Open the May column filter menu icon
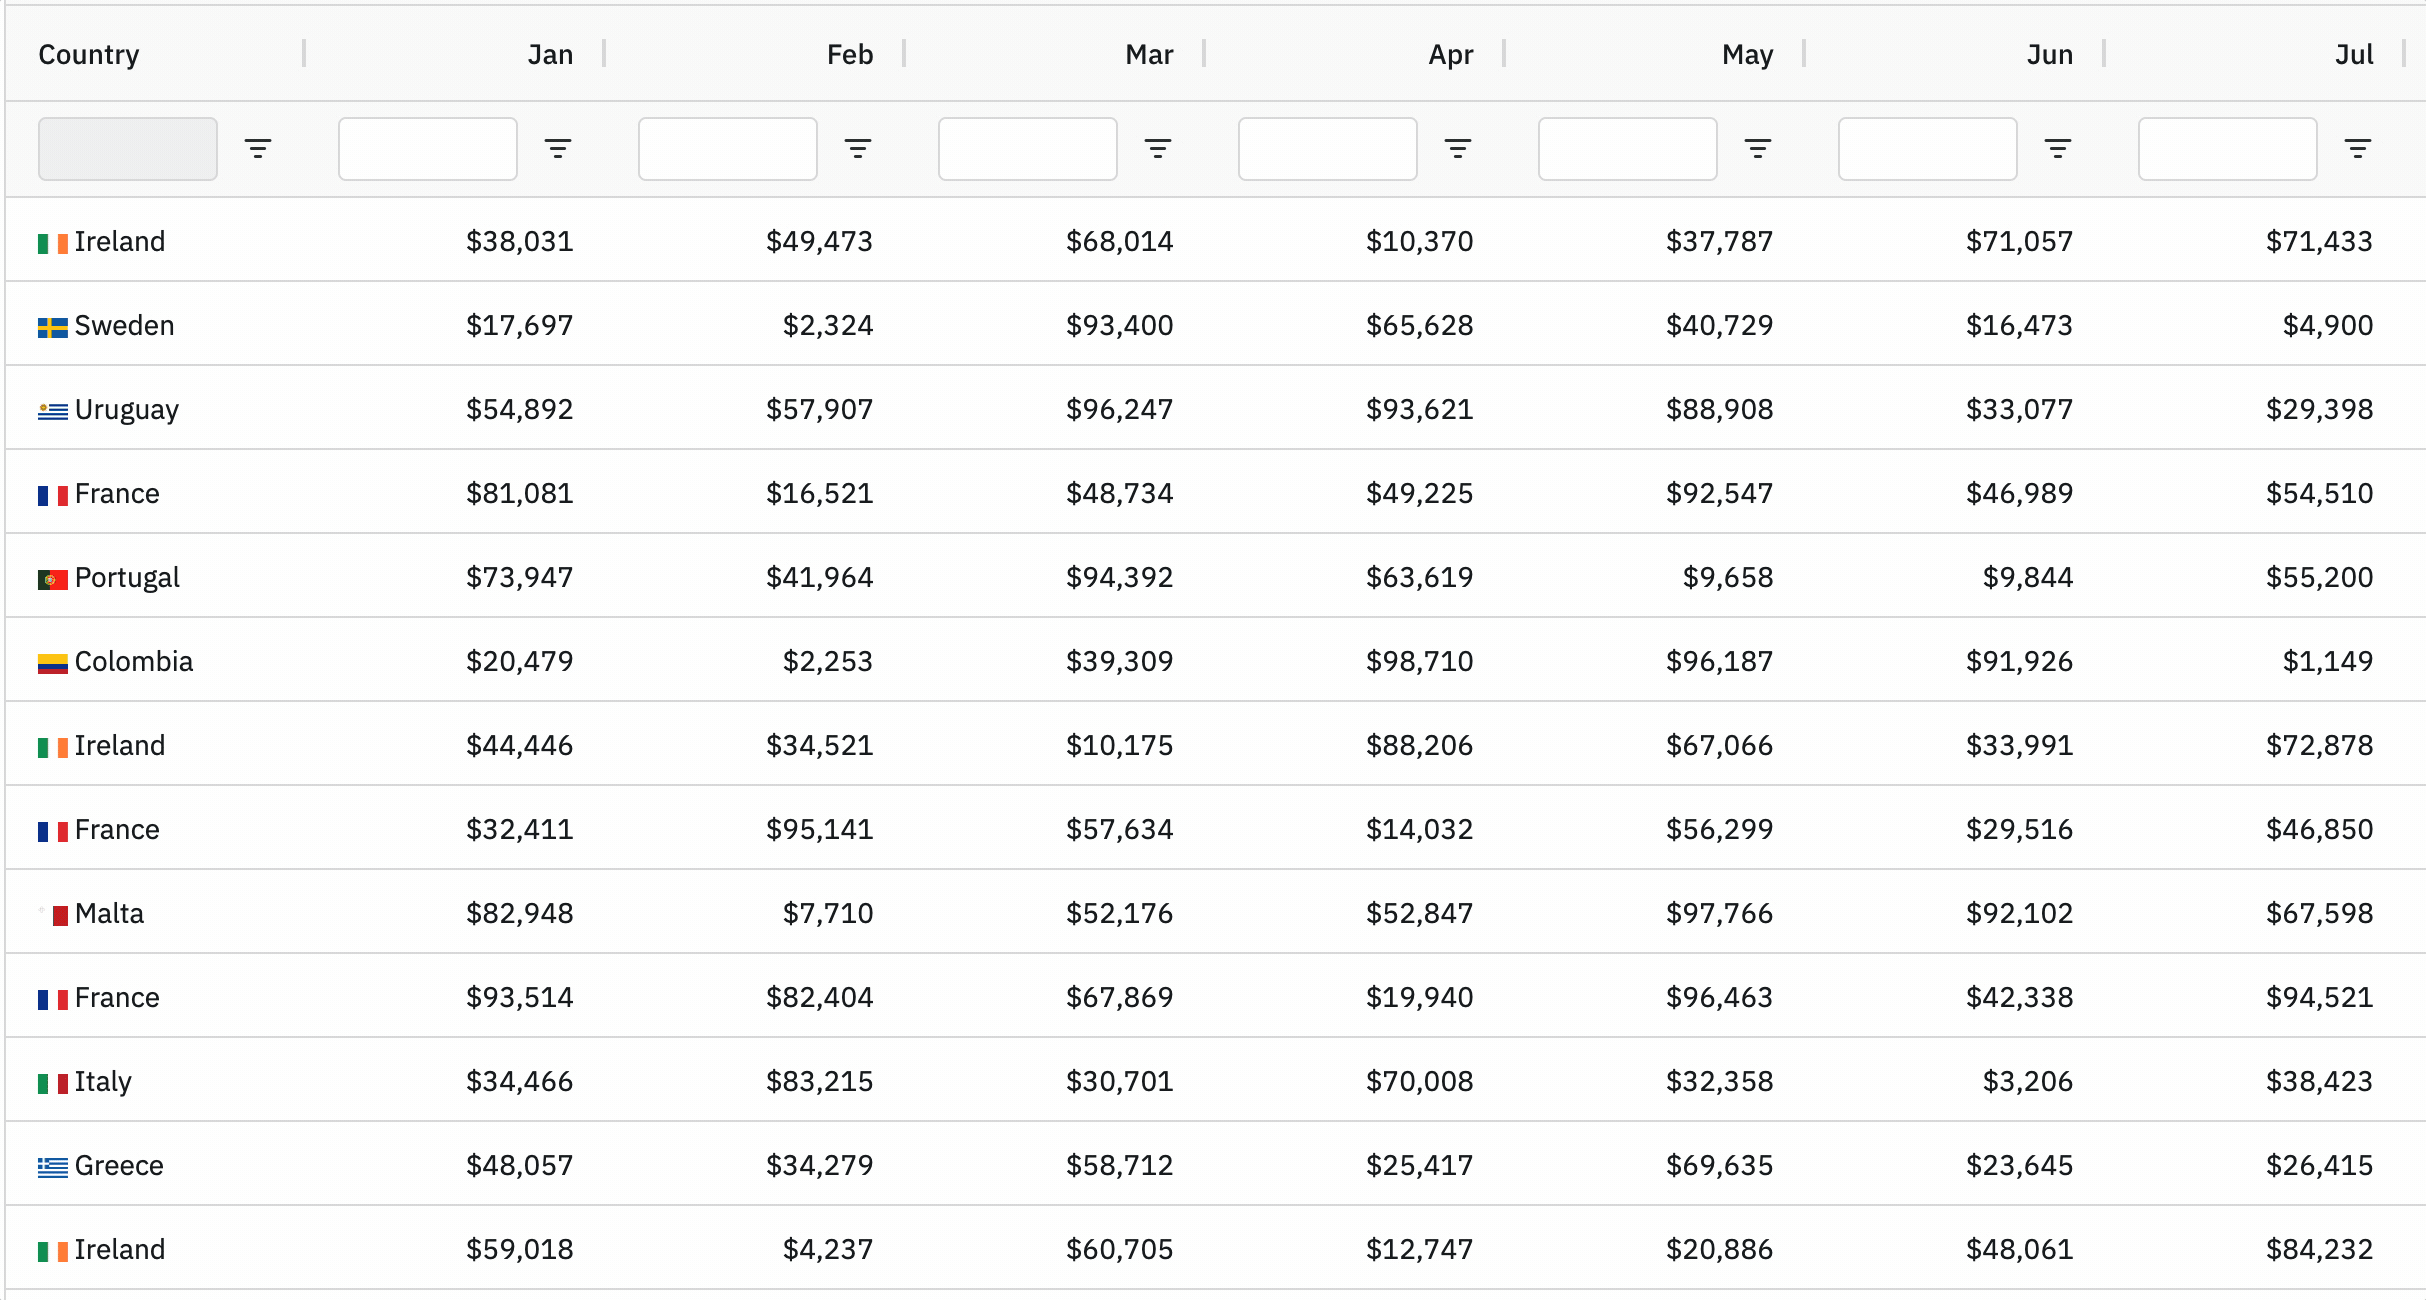The image size is (2426, 1300). point(1758,149)
